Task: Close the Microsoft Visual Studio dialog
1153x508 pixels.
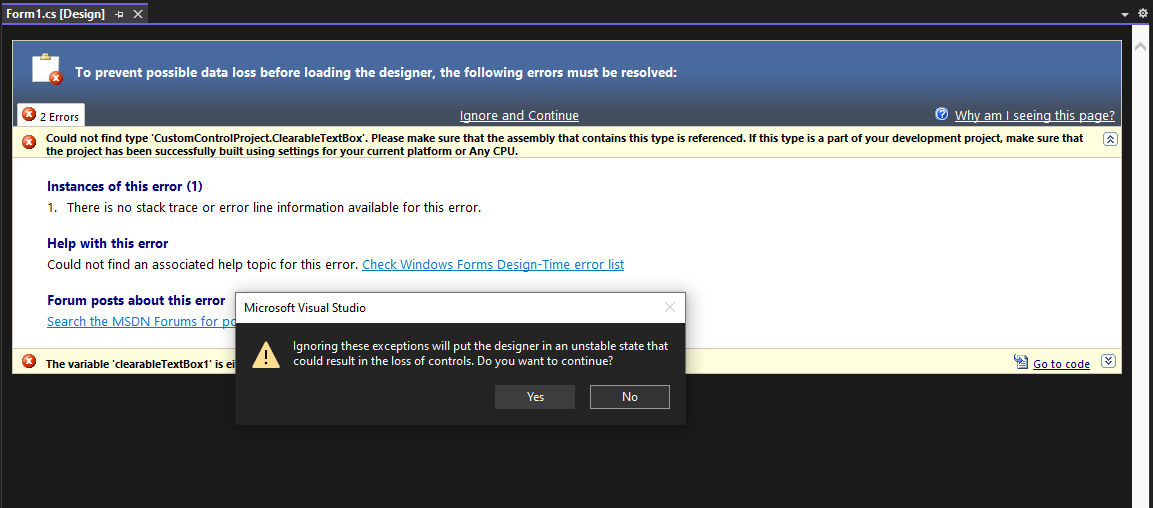Action: 669,307
